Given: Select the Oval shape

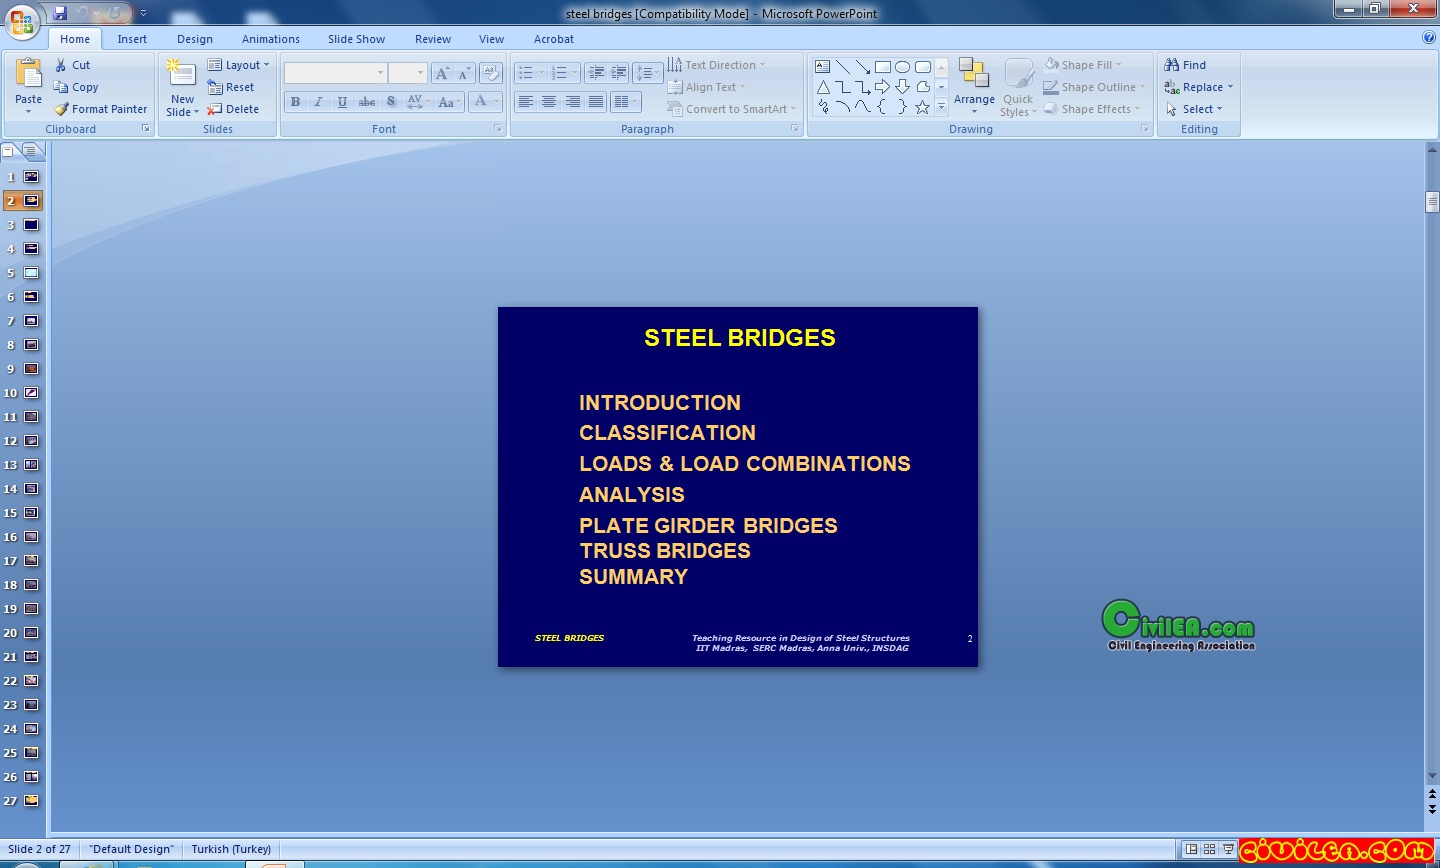Looking at the screenshot, I should [903, 67].
